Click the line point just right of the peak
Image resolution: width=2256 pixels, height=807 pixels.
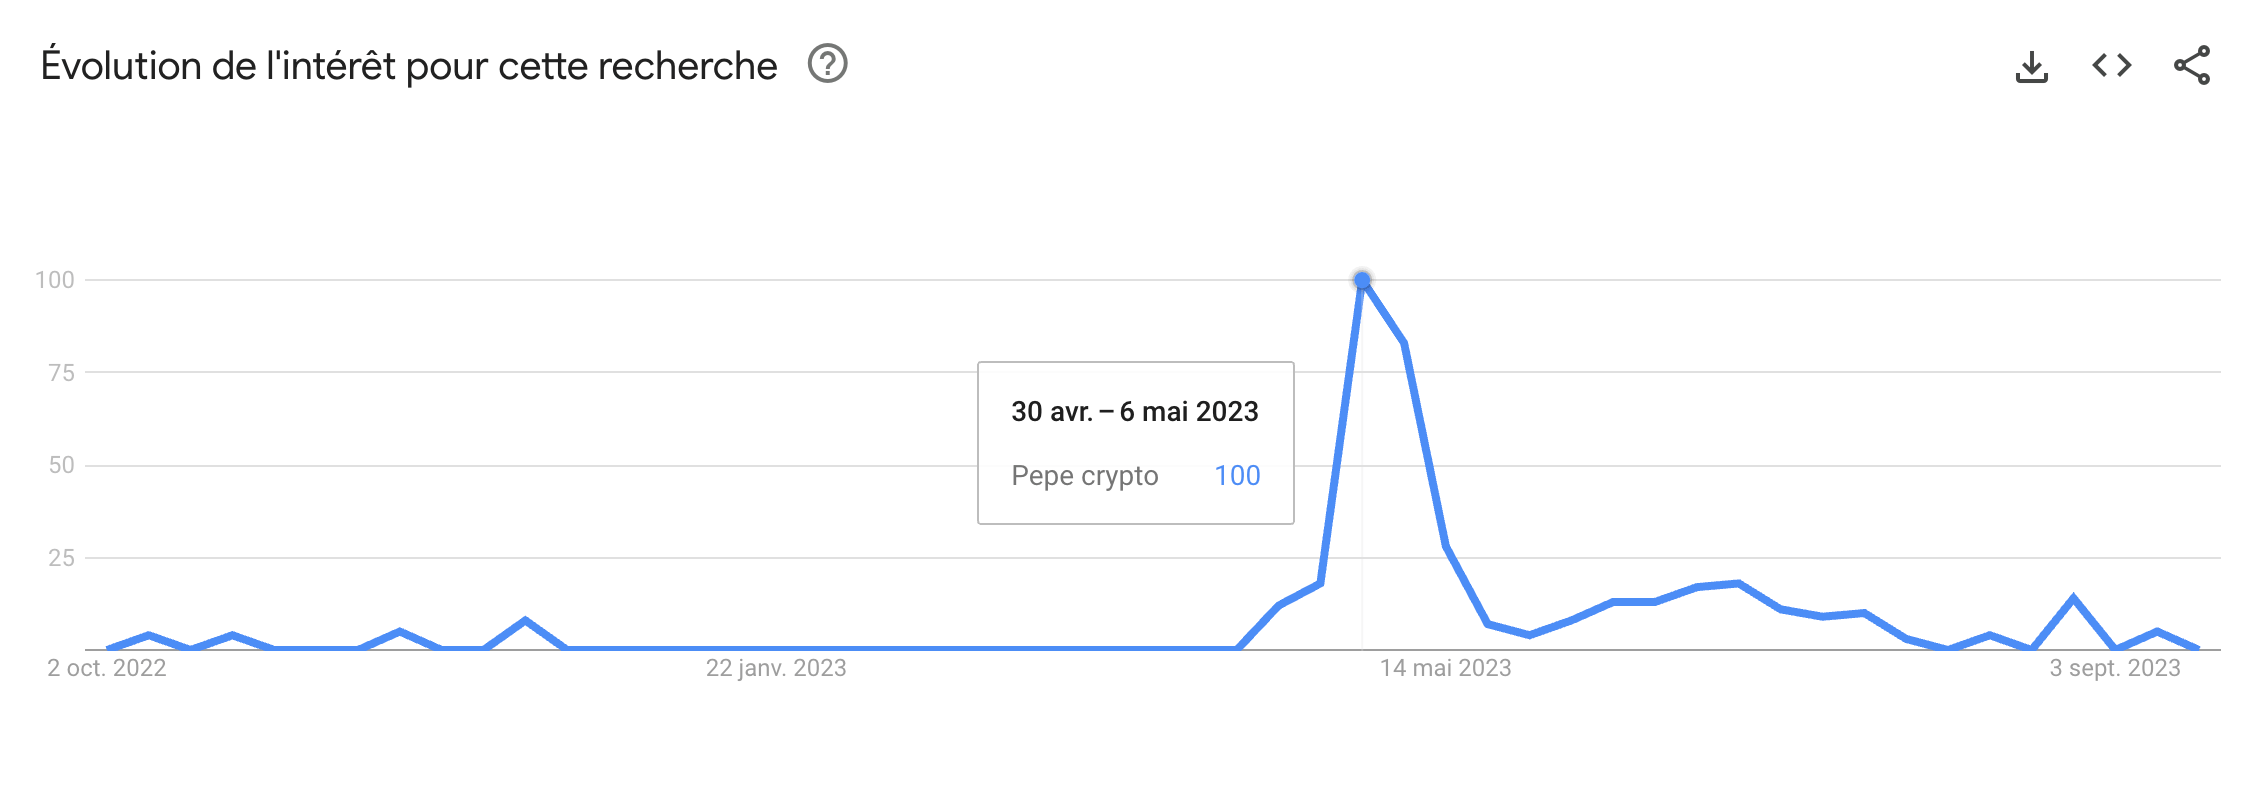click(x=1404, y=344)
